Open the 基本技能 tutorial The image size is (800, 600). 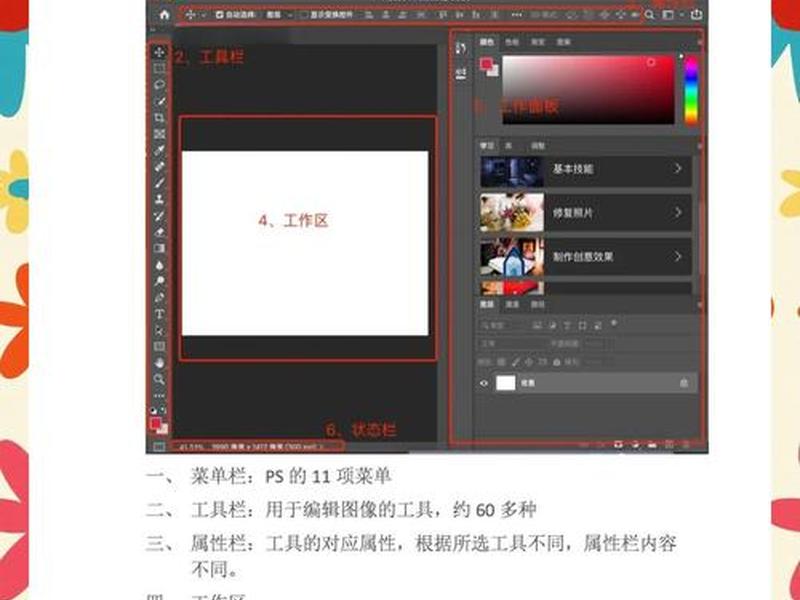pyautogui.click(x=586, y=169)
